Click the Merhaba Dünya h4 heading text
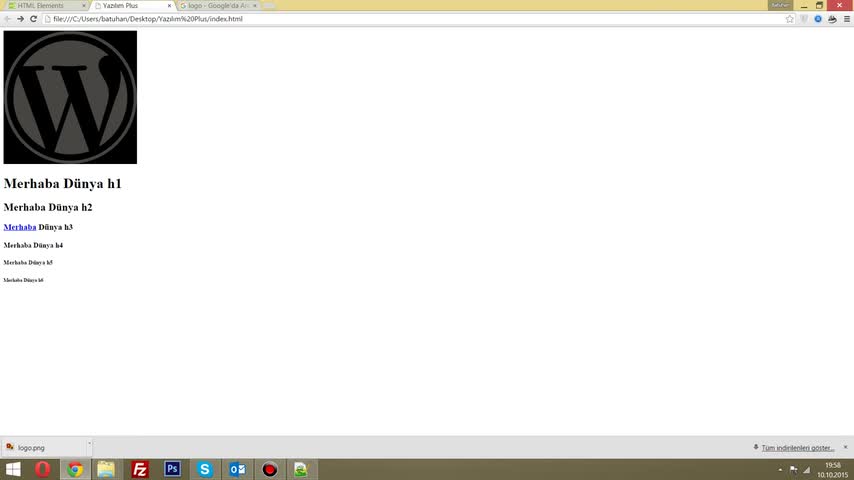This screenshot has height=480, width=854. pos(33,245)
